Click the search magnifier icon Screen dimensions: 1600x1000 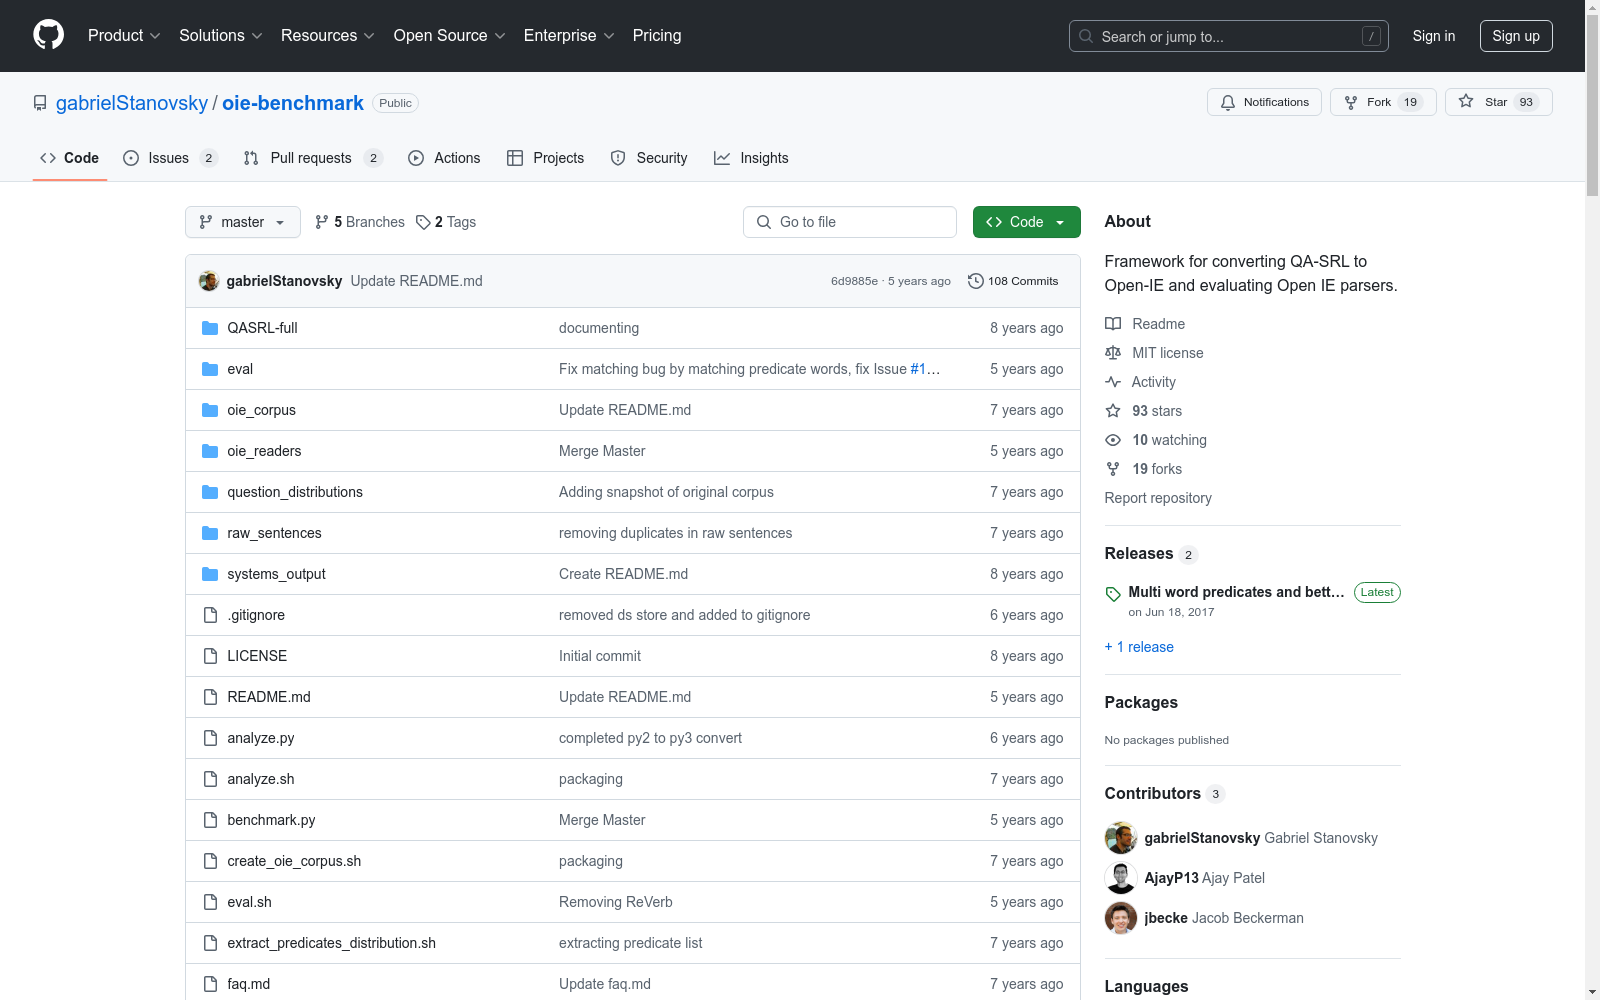tap(1086, 36)
